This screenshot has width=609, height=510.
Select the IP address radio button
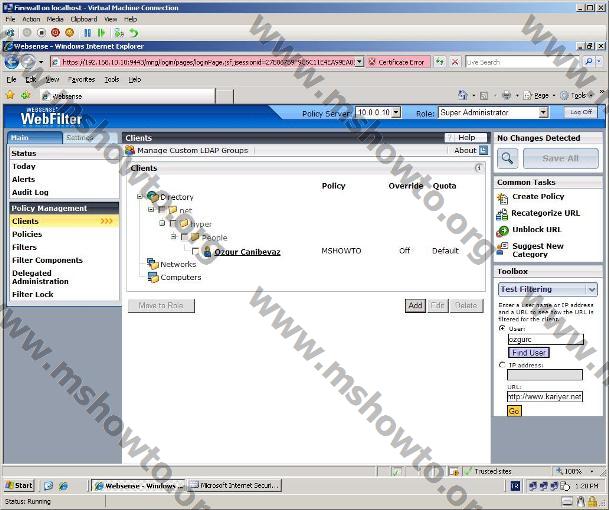tap(502, 365)
